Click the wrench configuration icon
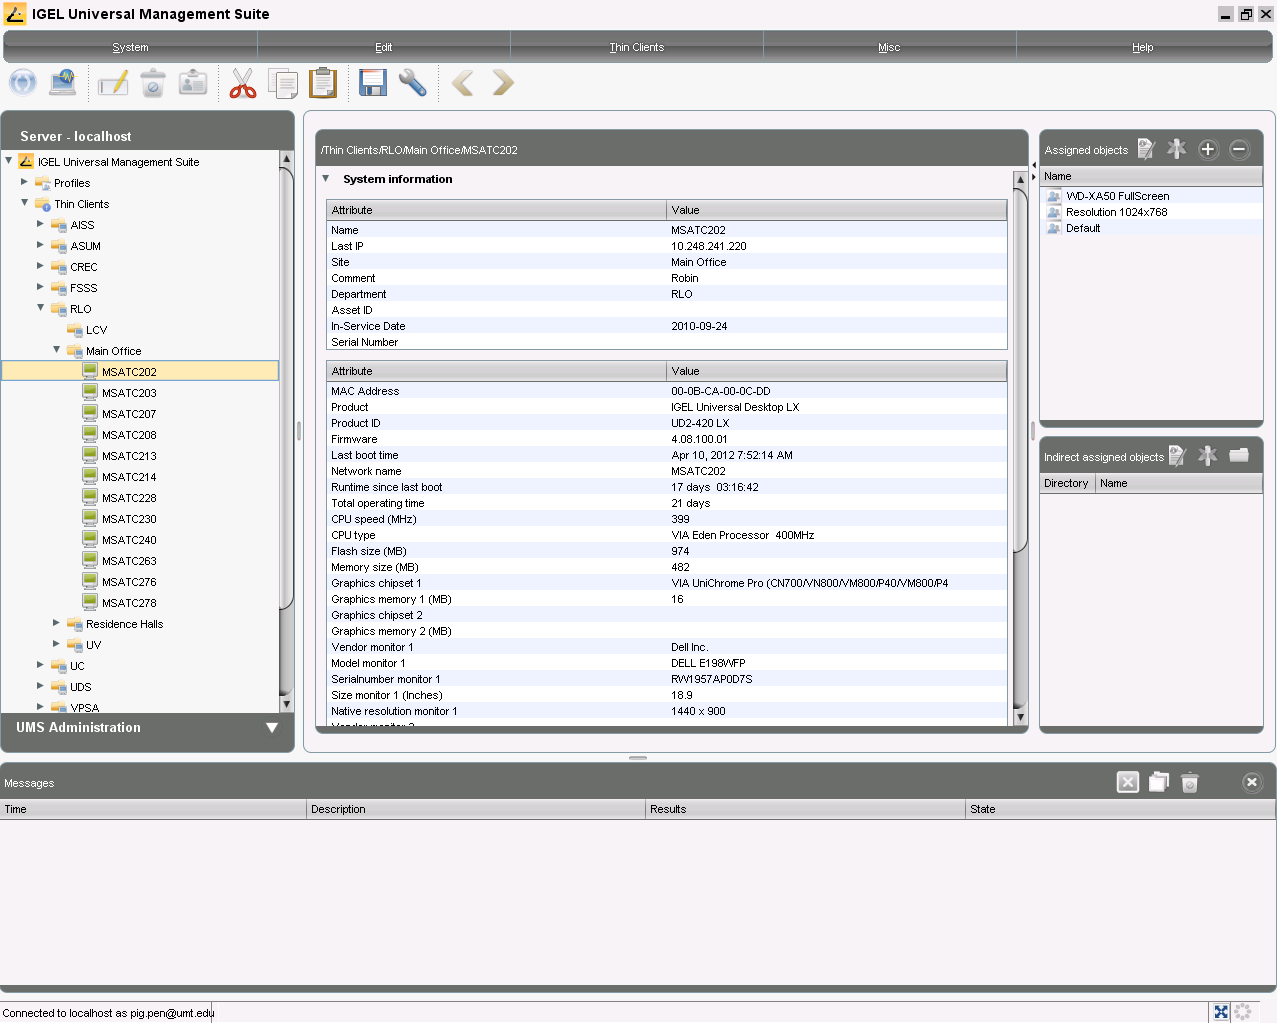This screenshot has width=1277, height=1023. 413,83
